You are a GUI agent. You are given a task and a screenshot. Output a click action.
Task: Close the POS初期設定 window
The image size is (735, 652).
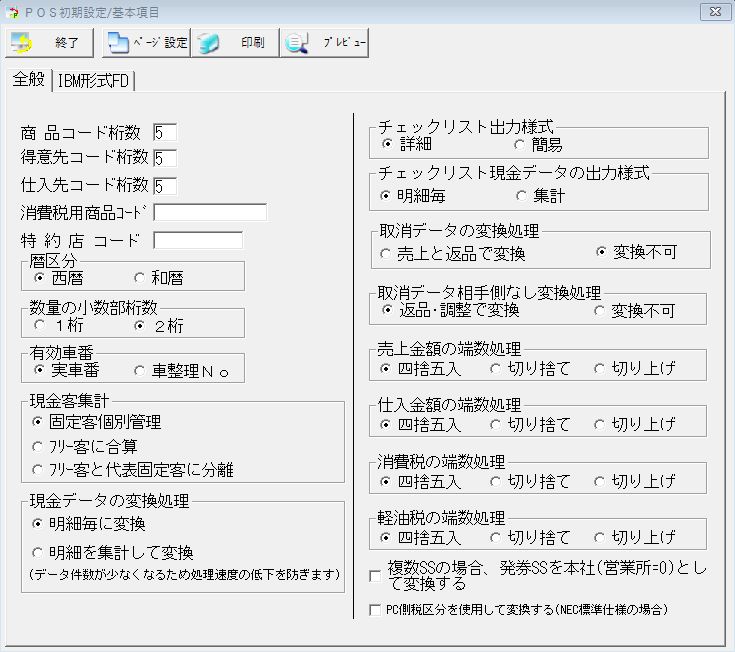pyautogui.click(x=715, y=12)
